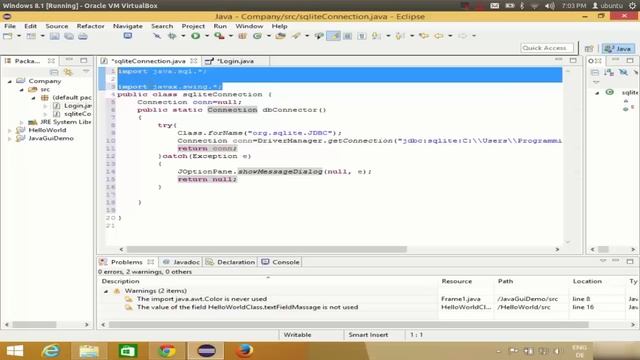Click Collapse All icon in Outline view
640x360 pixels.
pyautogui.click(x=595, y=72)
